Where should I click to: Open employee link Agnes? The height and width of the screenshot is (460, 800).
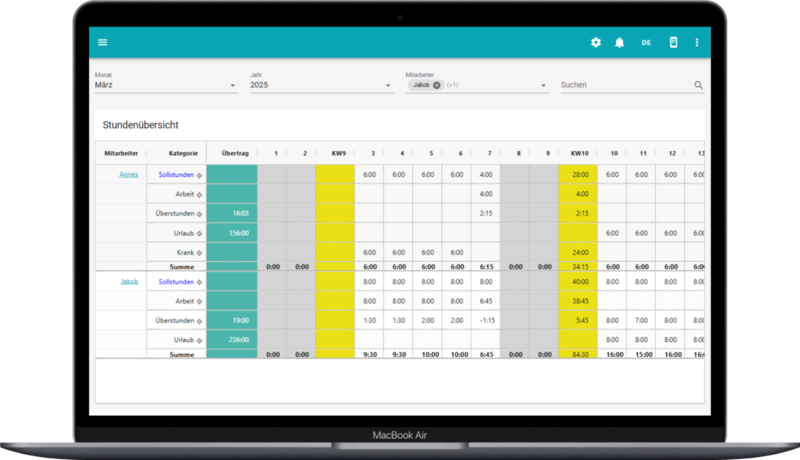point(129,174)
